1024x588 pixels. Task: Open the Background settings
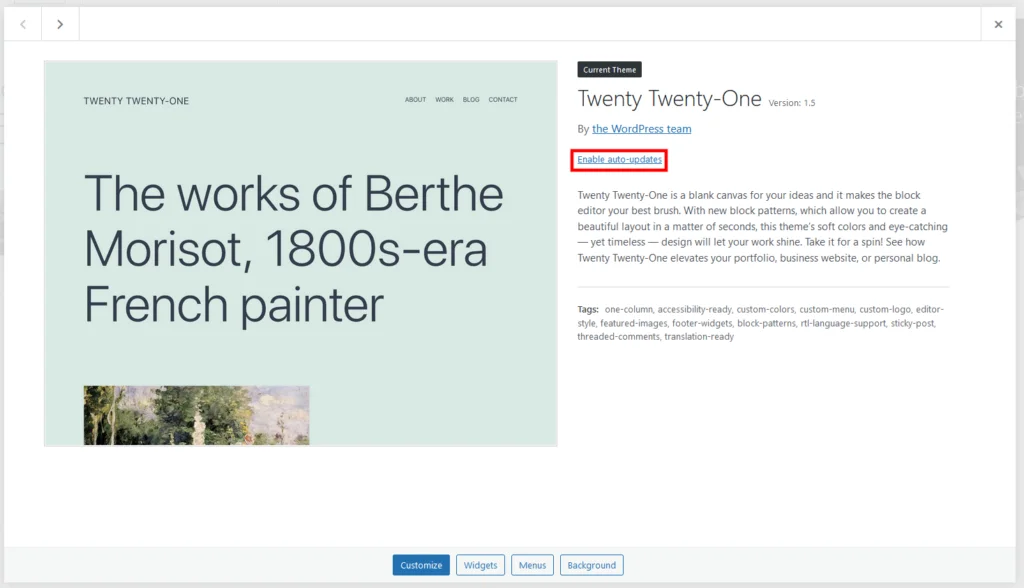(x=591, y=564)
